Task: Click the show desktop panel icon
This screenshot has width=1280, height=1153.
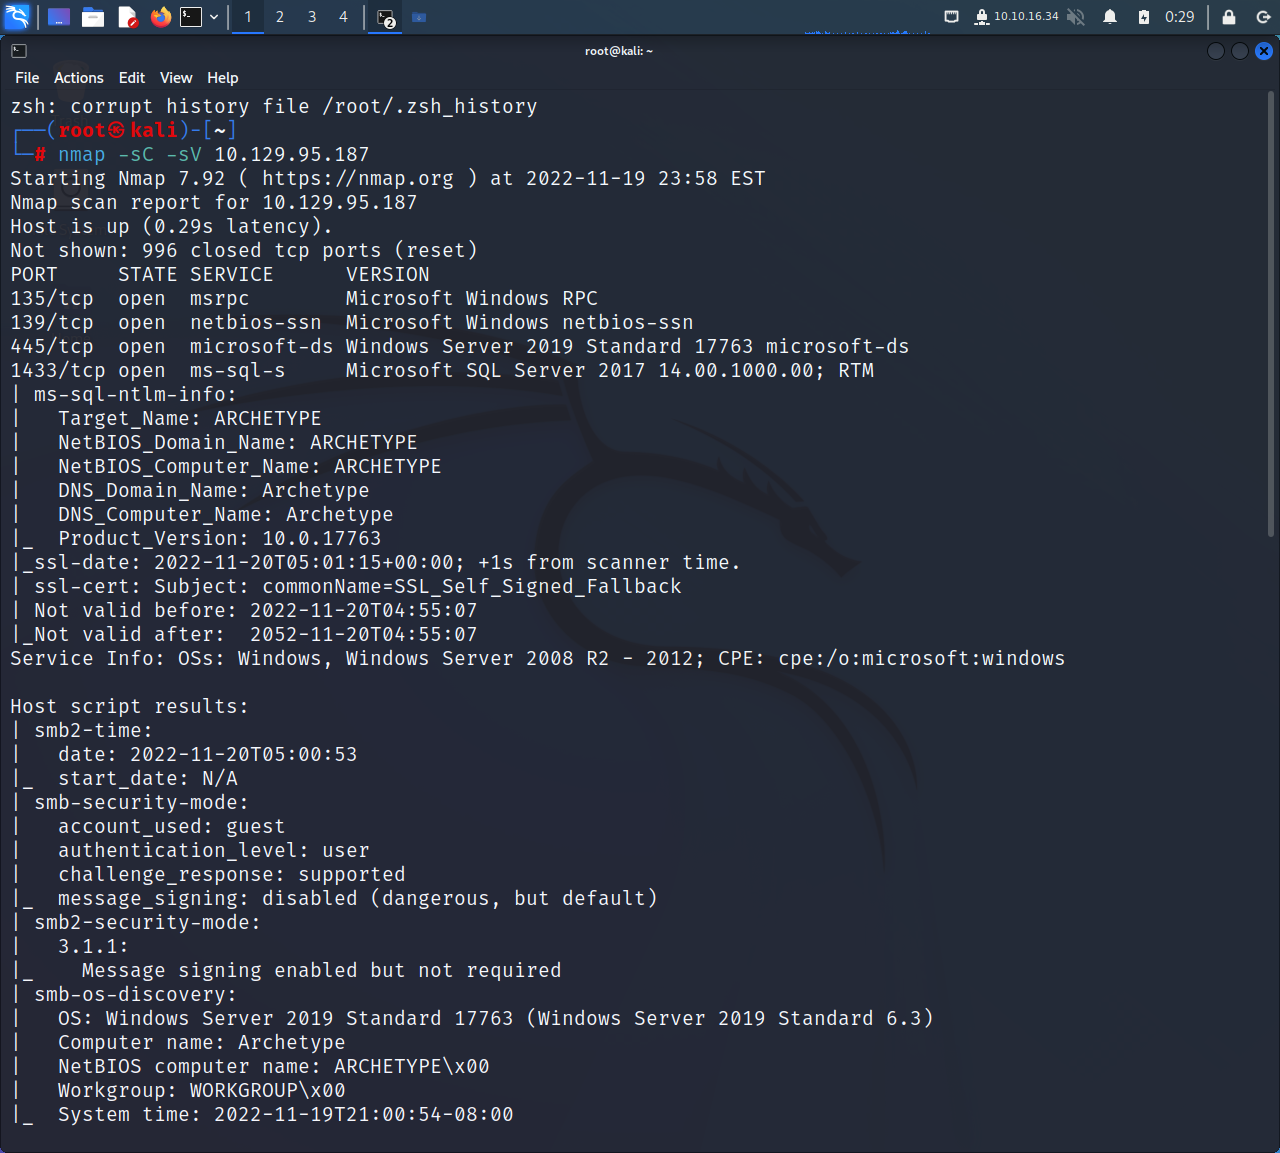Action: (x=59, y=17)
